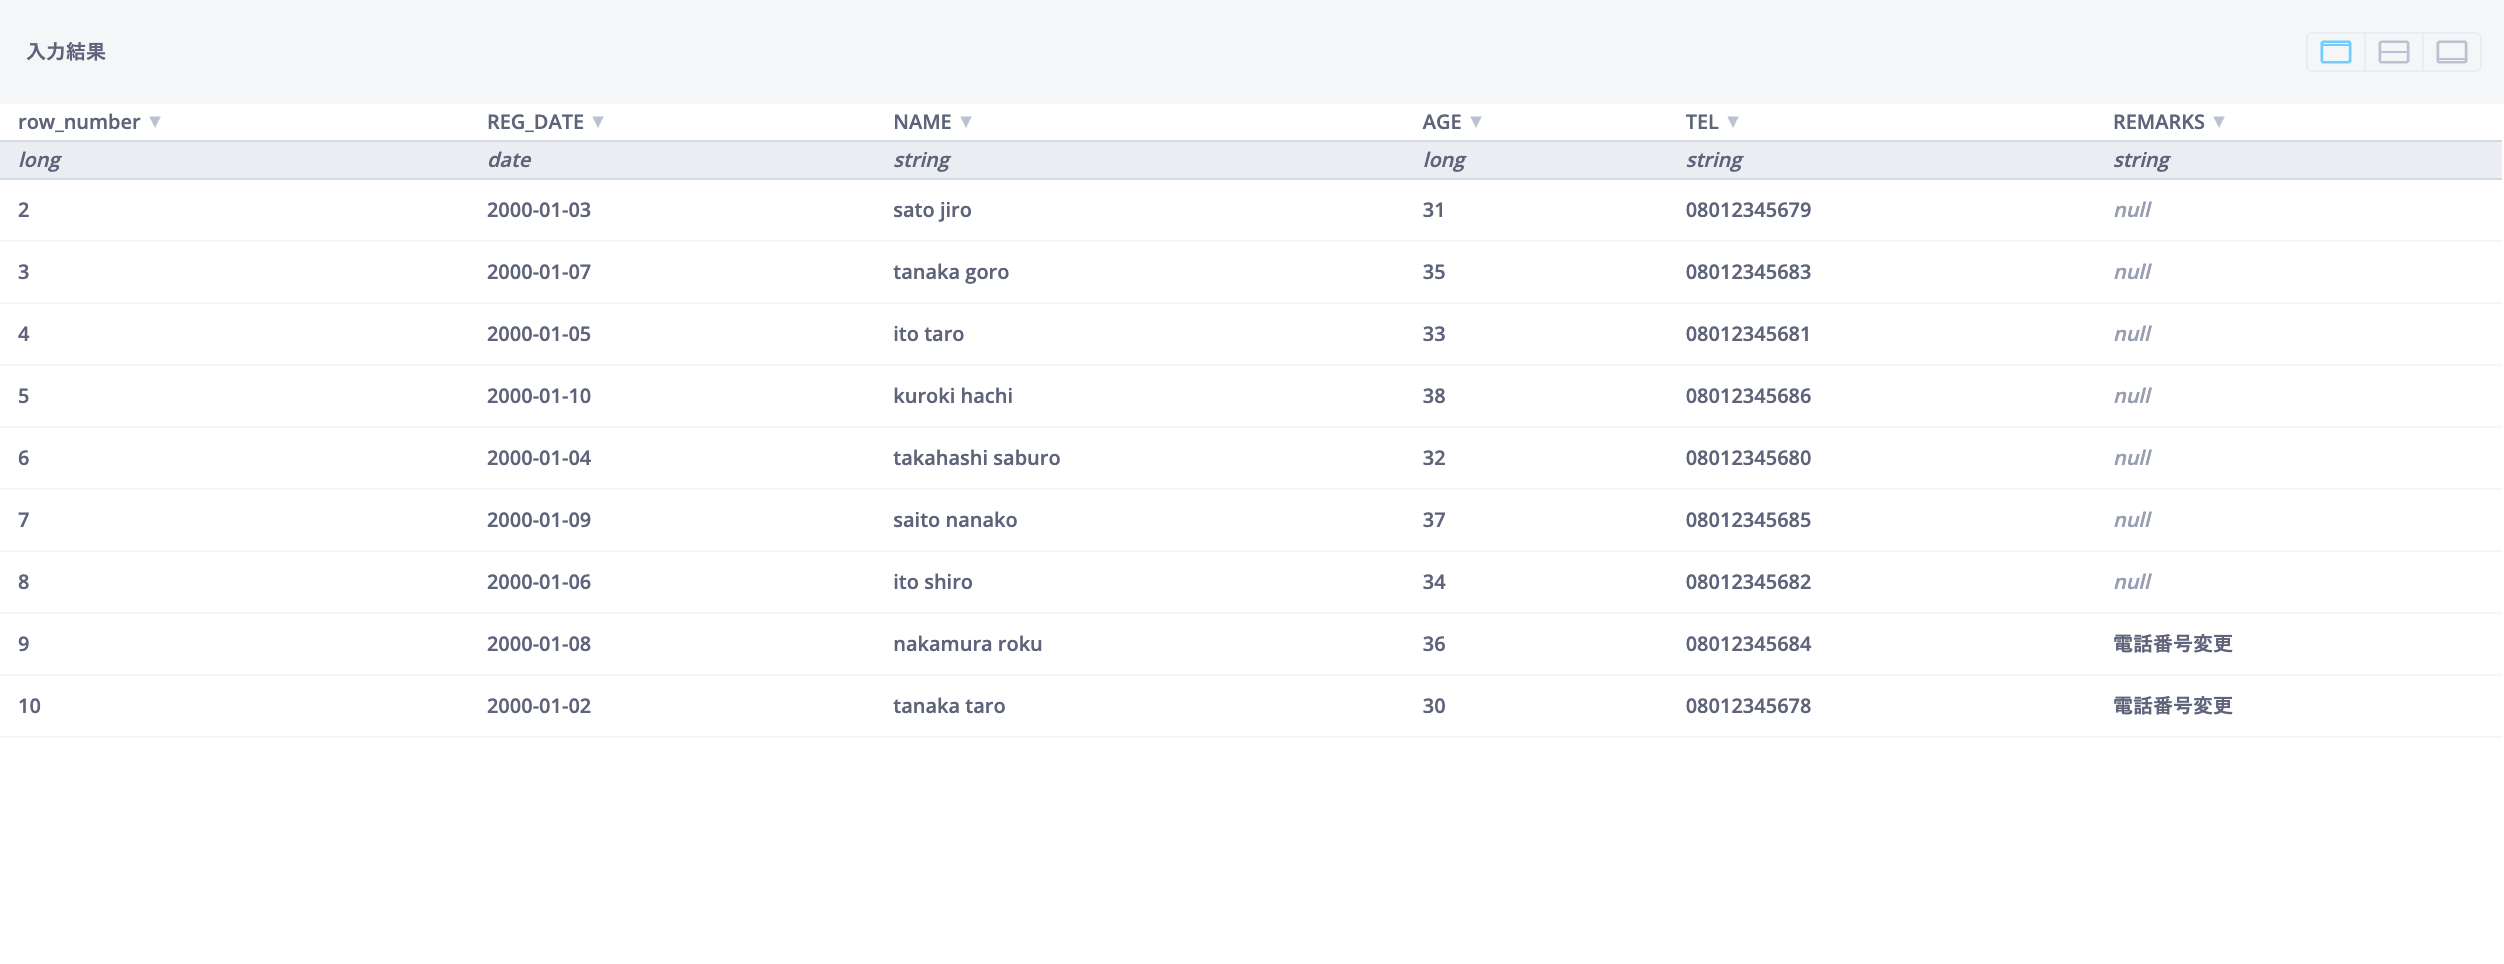2504x964 pixels.
Task: Open the TEL column dropdown arrow
Action: [x=1733, y=122]
